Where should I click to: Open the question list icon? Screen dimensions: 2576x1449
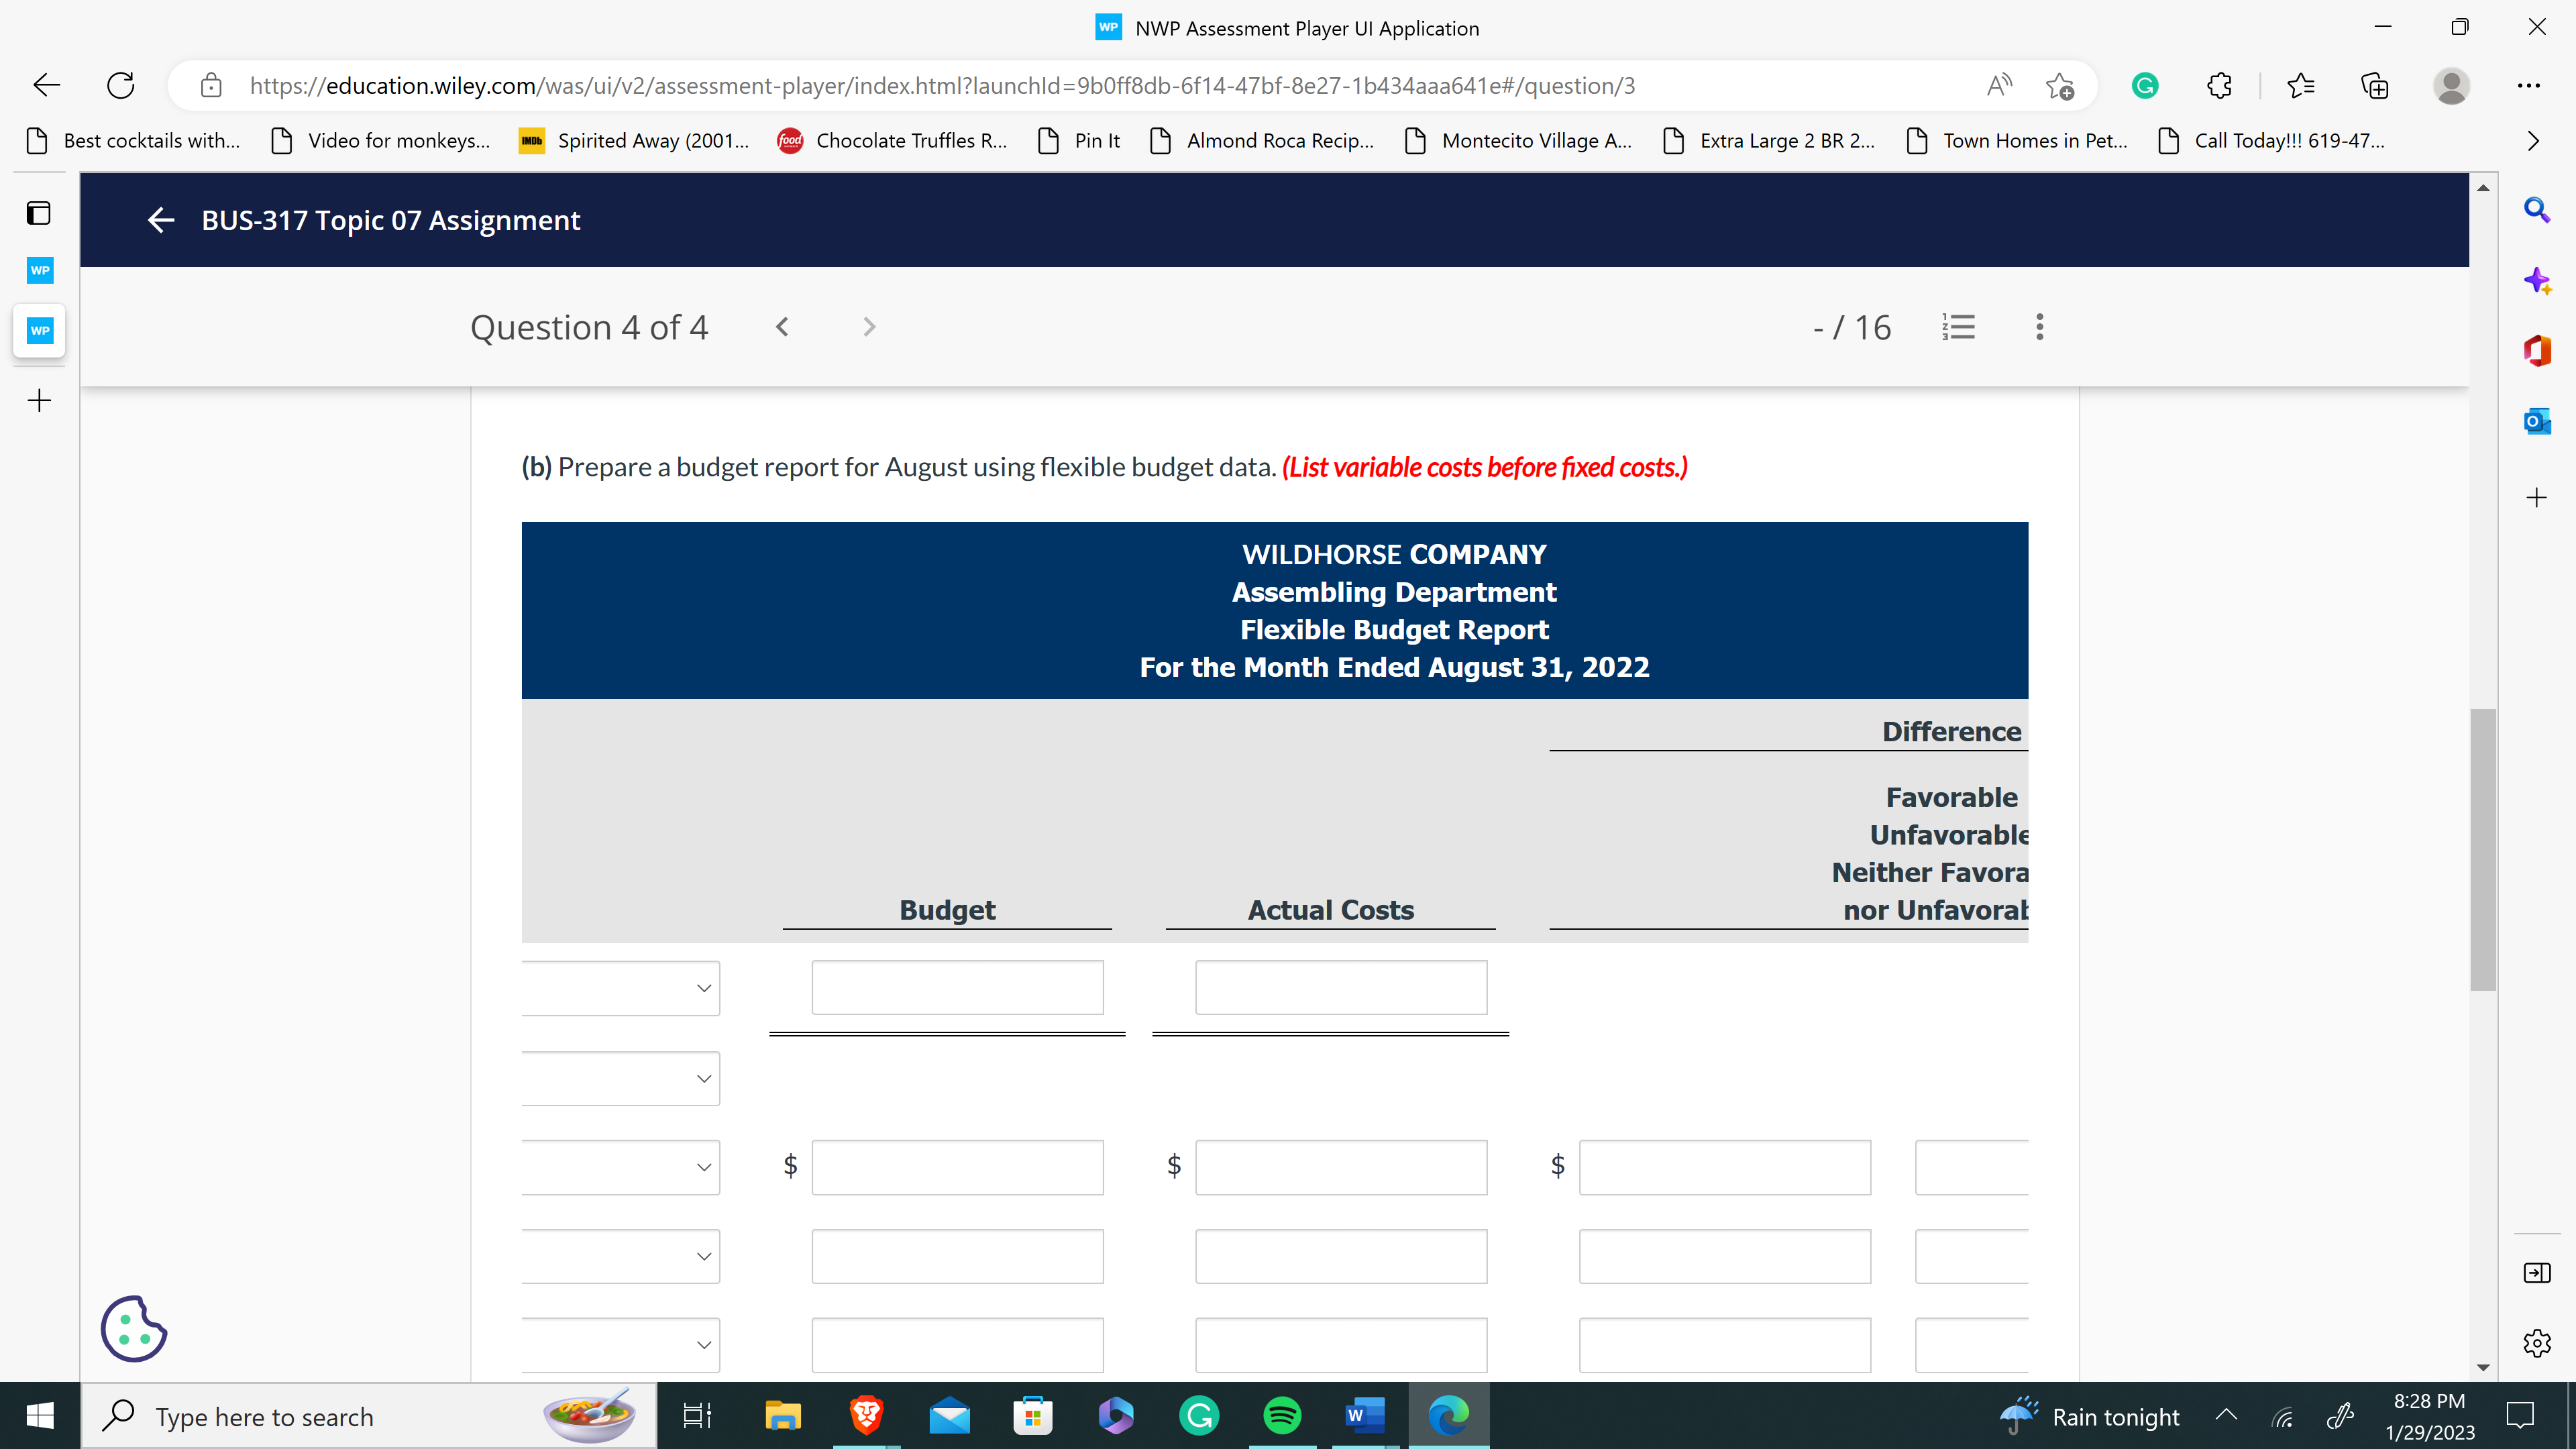[1958, 327]
